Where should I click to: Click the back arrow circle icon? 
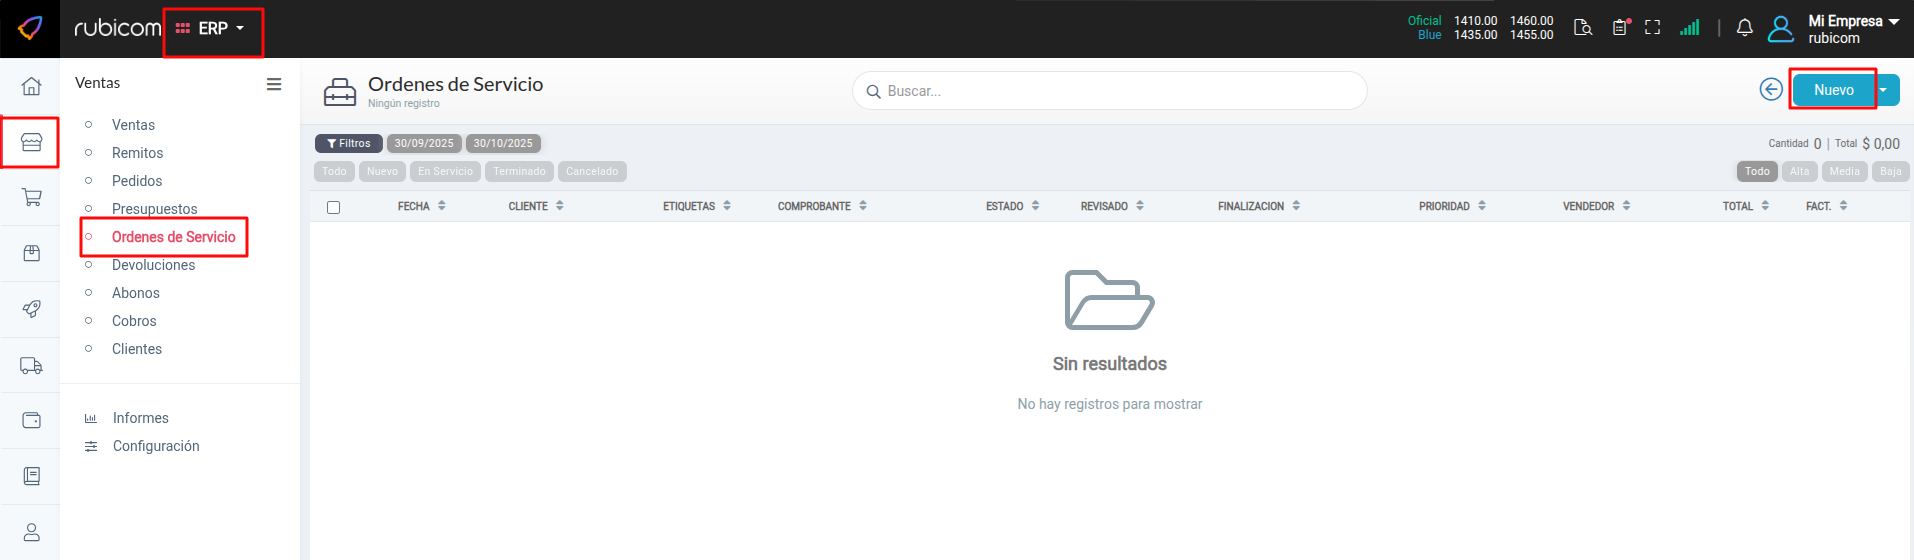point(1770,90)
